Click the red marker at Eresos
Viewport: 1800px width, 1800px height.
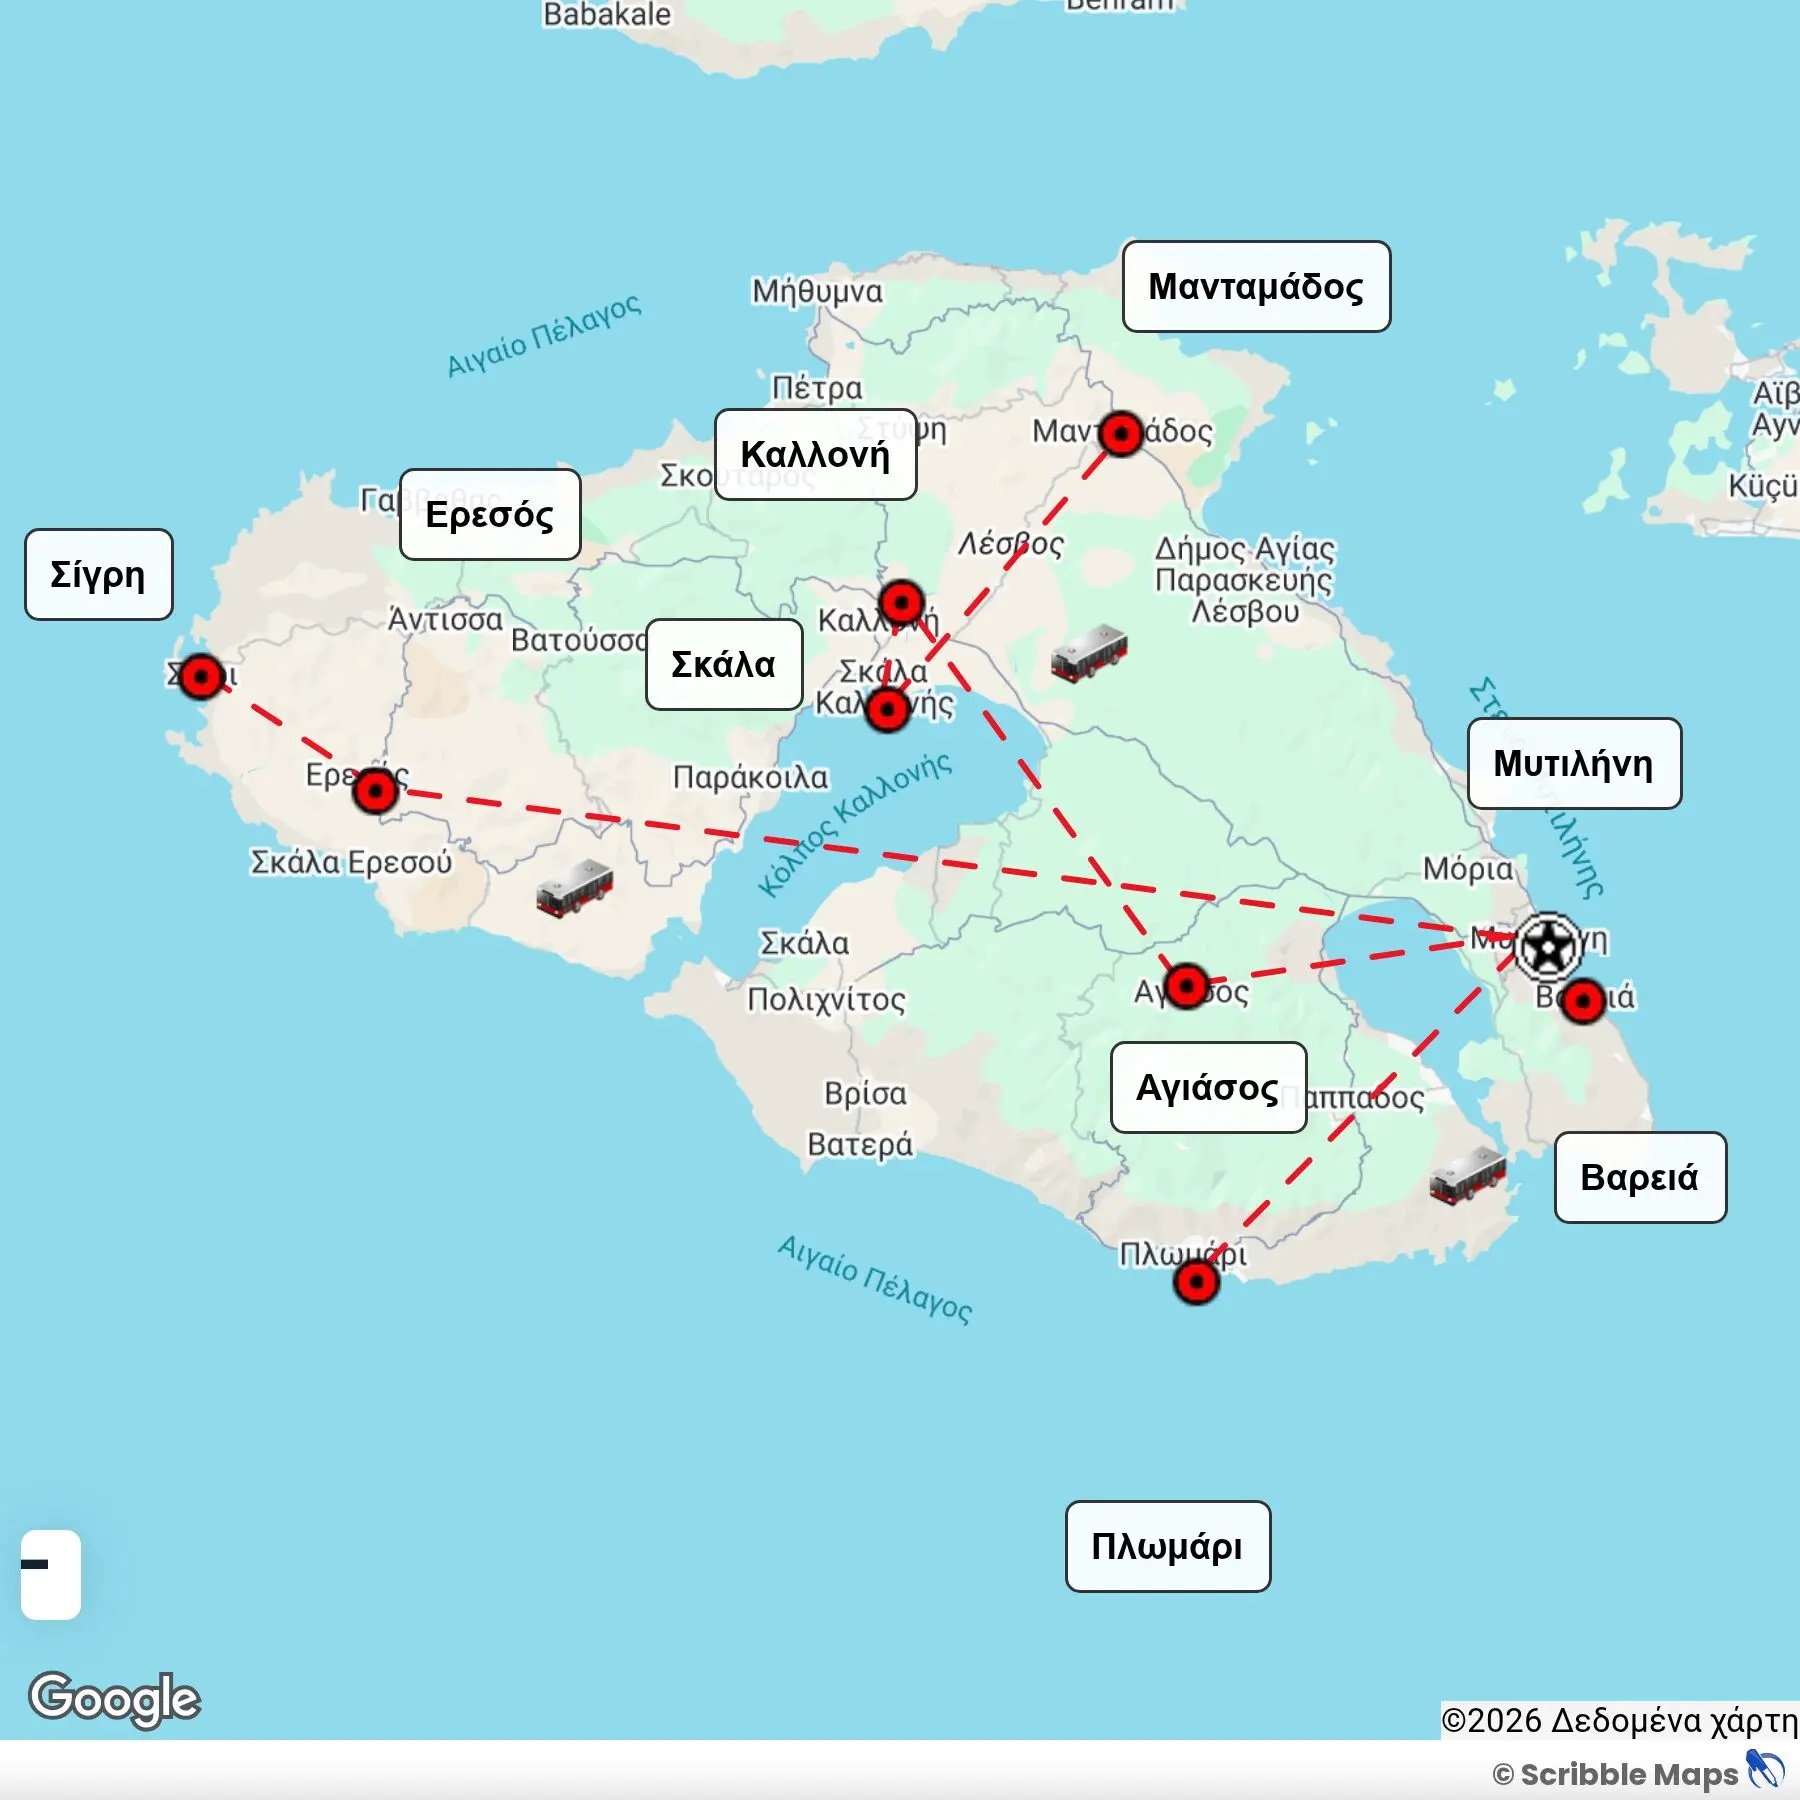coord(376,791)
